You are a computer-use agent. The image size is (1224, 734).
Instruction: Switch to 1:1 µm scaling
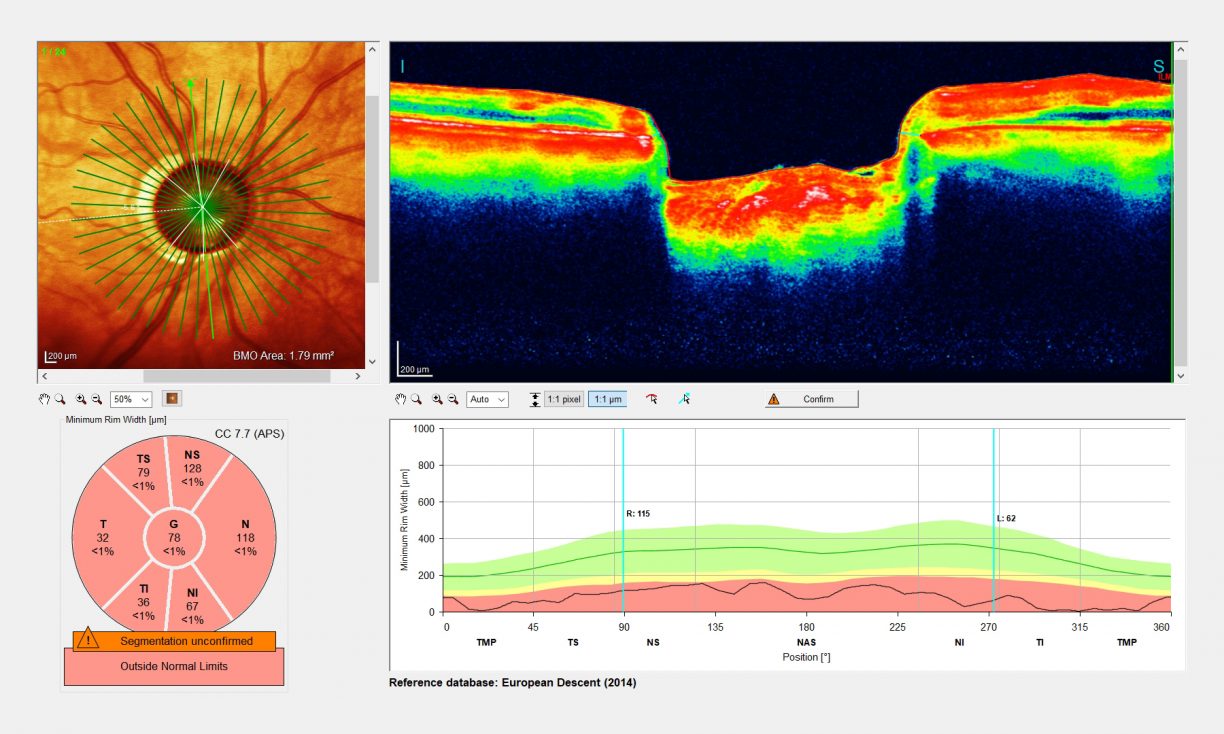click(608, 399)
